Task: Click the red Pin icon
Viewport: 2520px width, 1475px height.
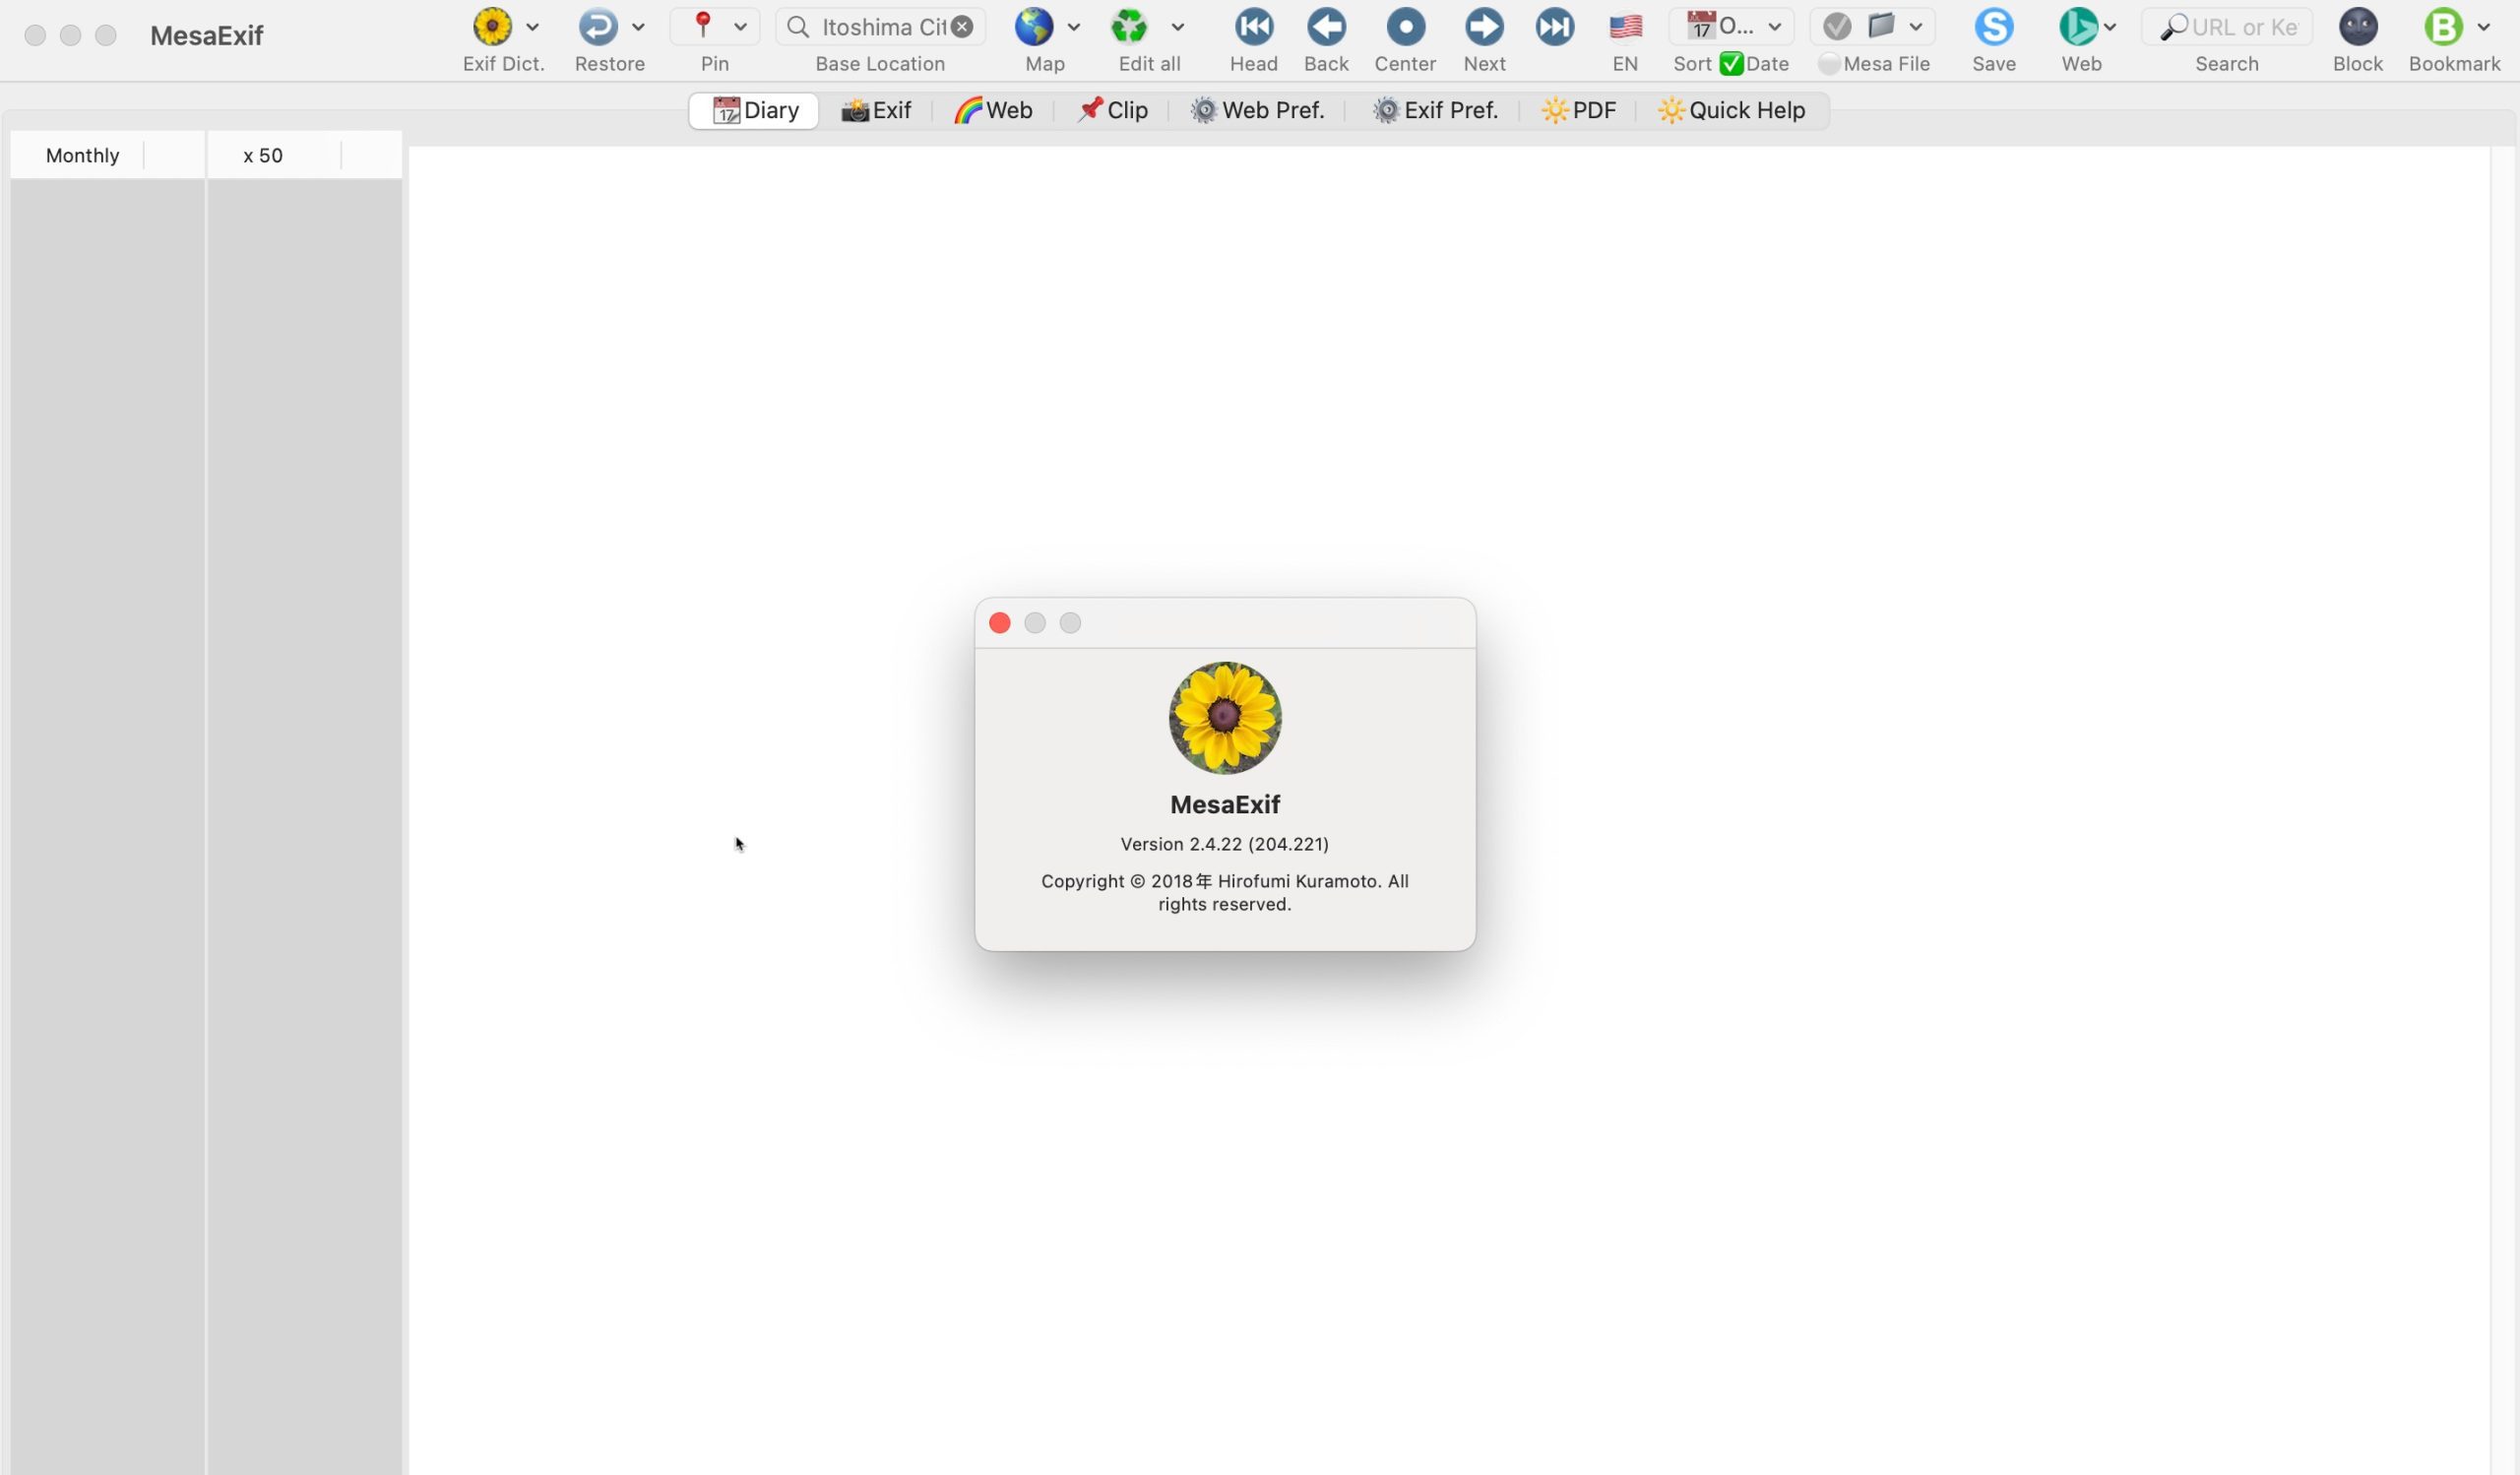Action: point(703,25)
